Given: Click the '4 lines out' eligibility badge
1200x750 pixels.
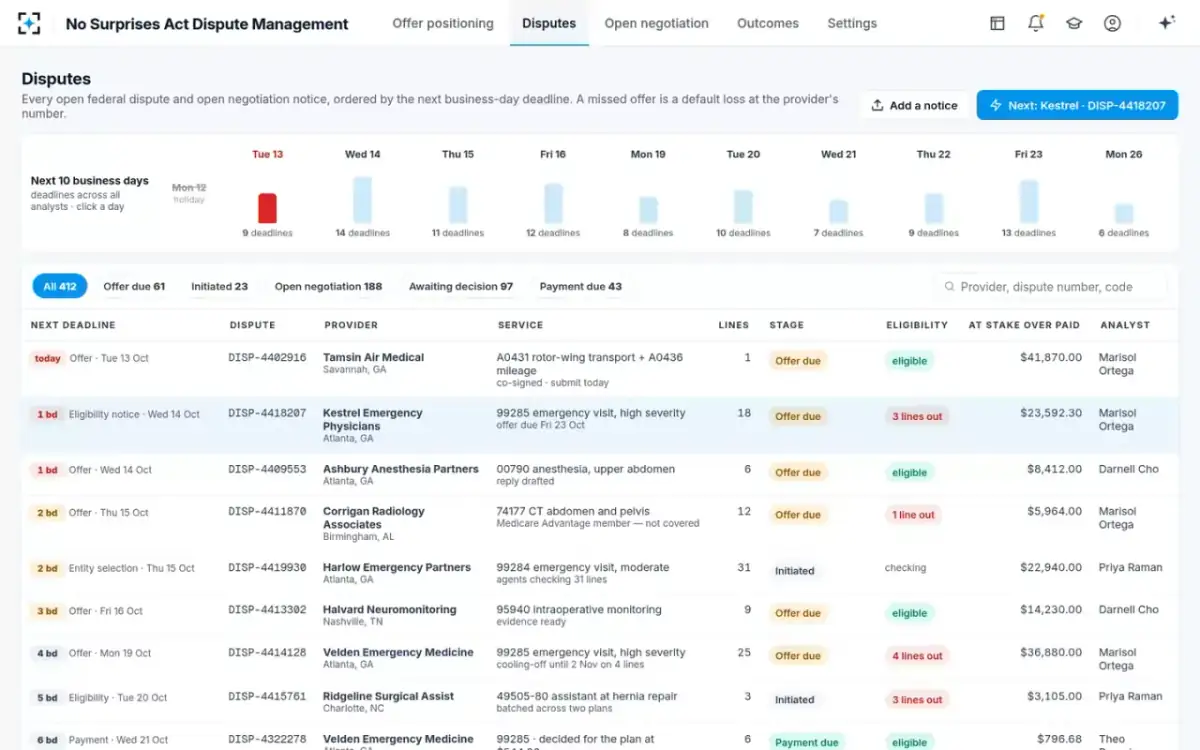Looking at the screenshot, I should click(917, 656).
